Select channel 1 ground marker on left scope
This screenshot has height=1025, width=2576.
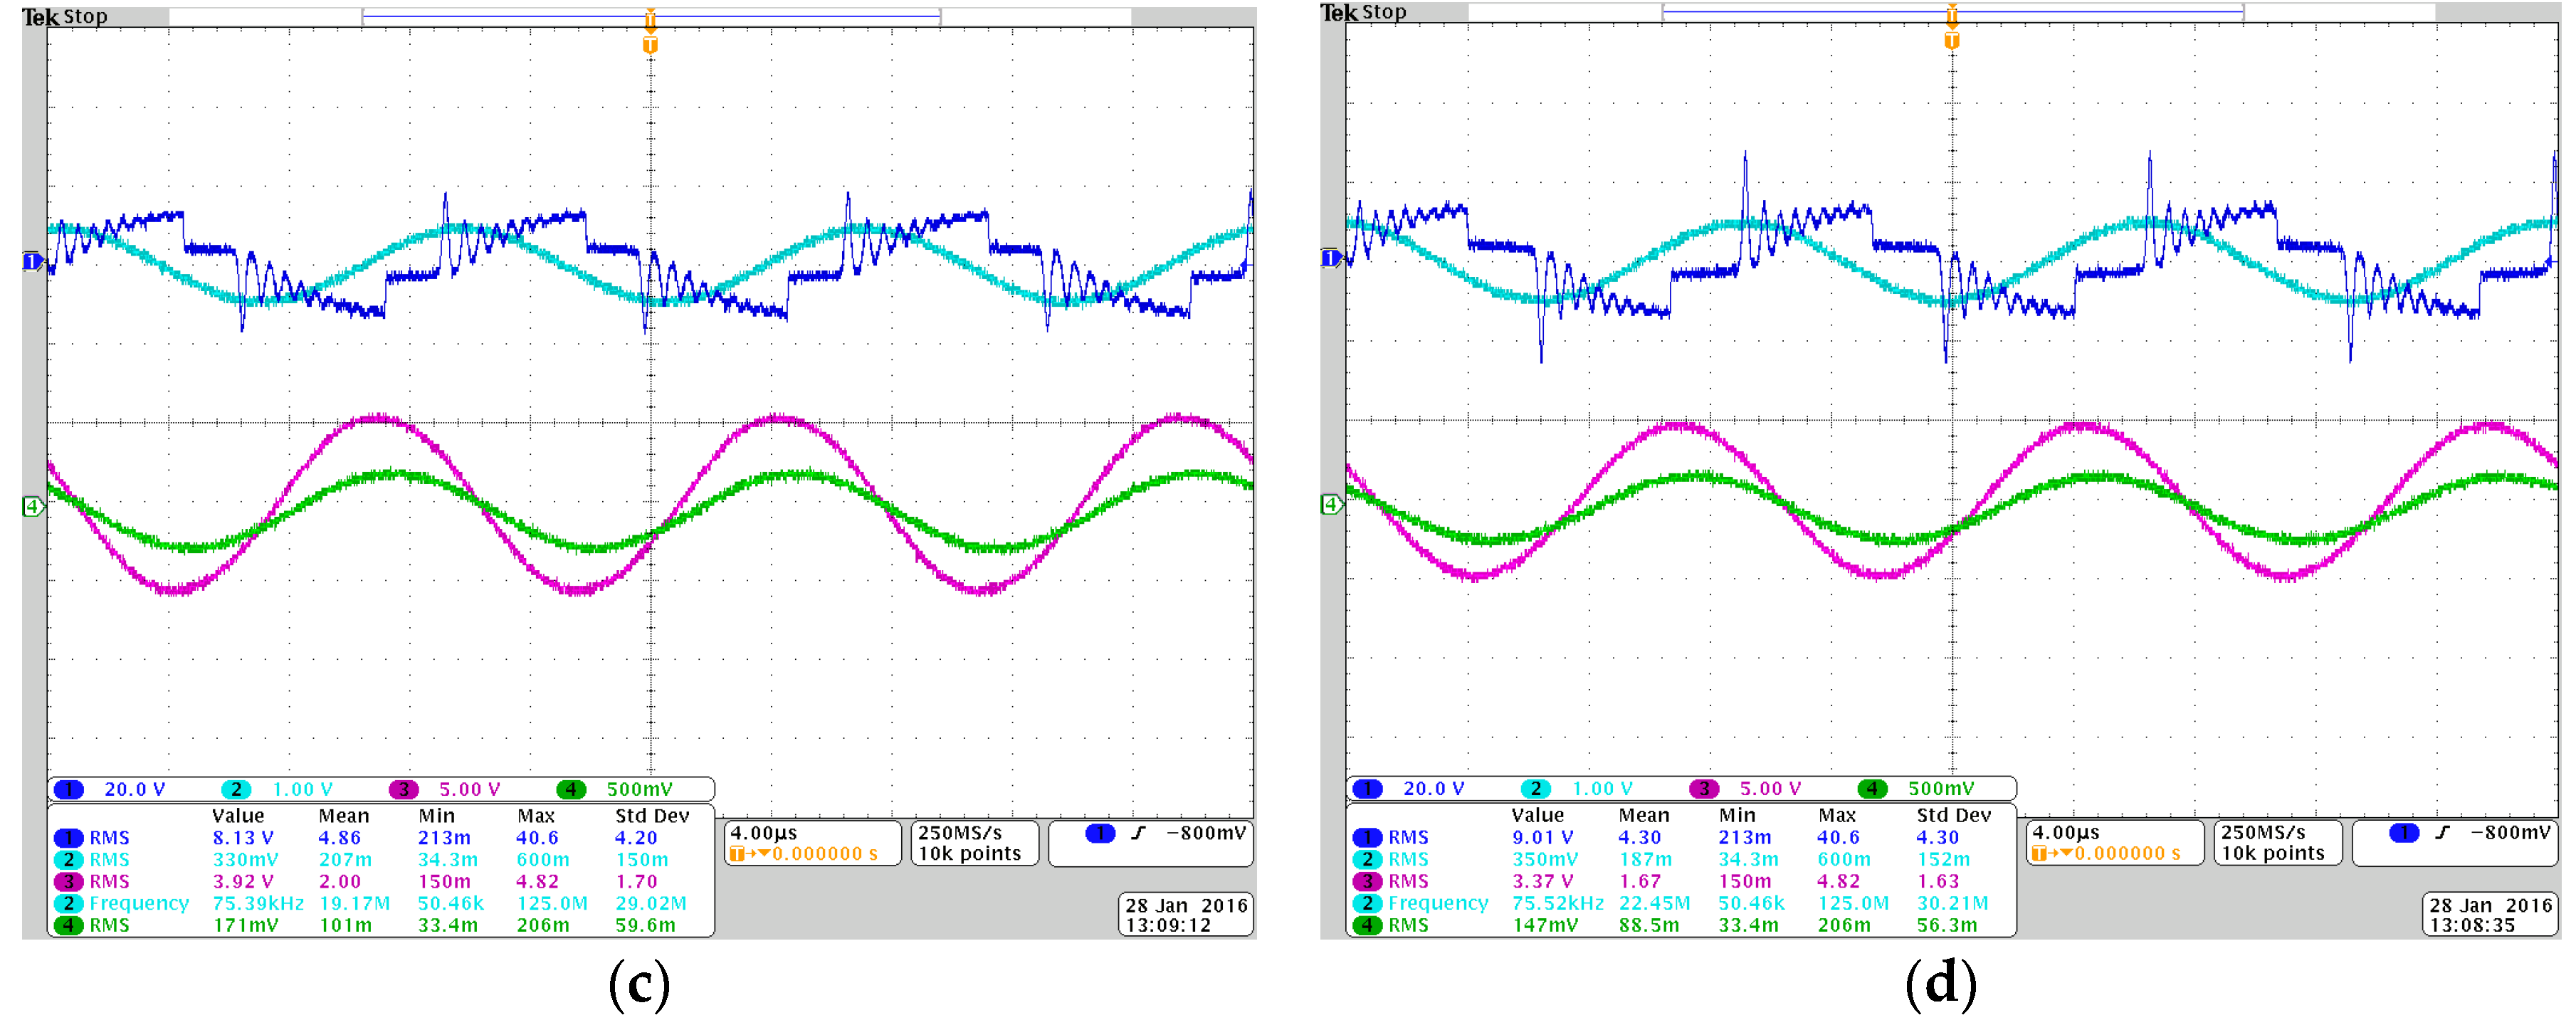coord(32,261)
